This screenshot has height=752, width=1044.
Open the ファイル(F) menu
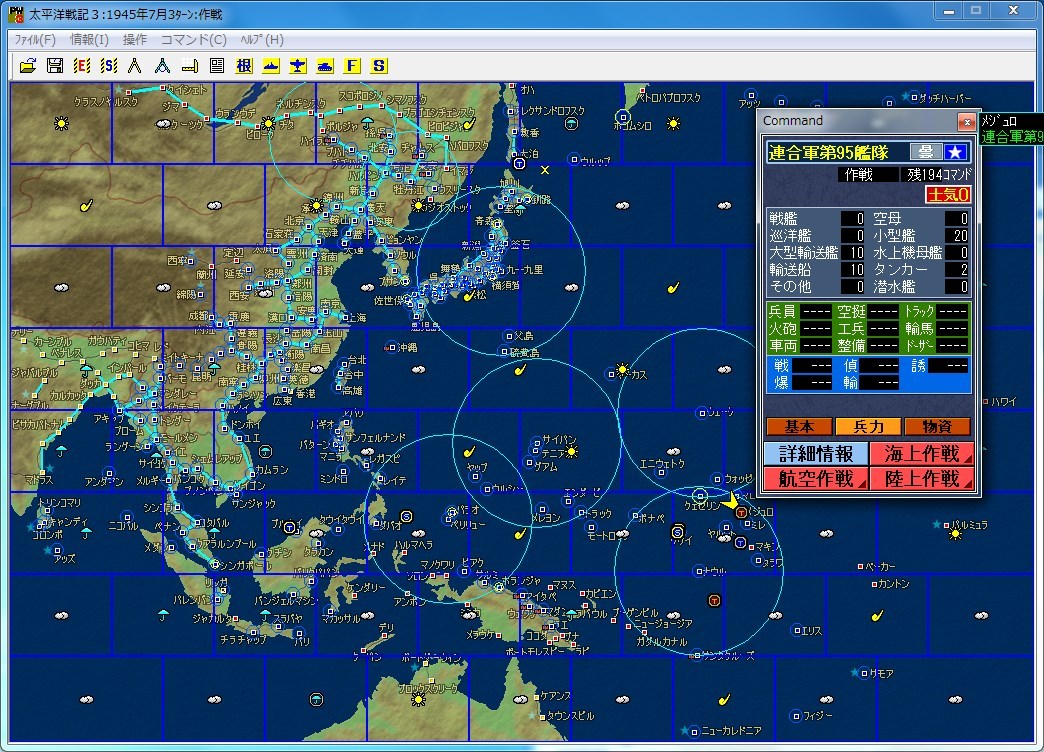pos(35,39)
